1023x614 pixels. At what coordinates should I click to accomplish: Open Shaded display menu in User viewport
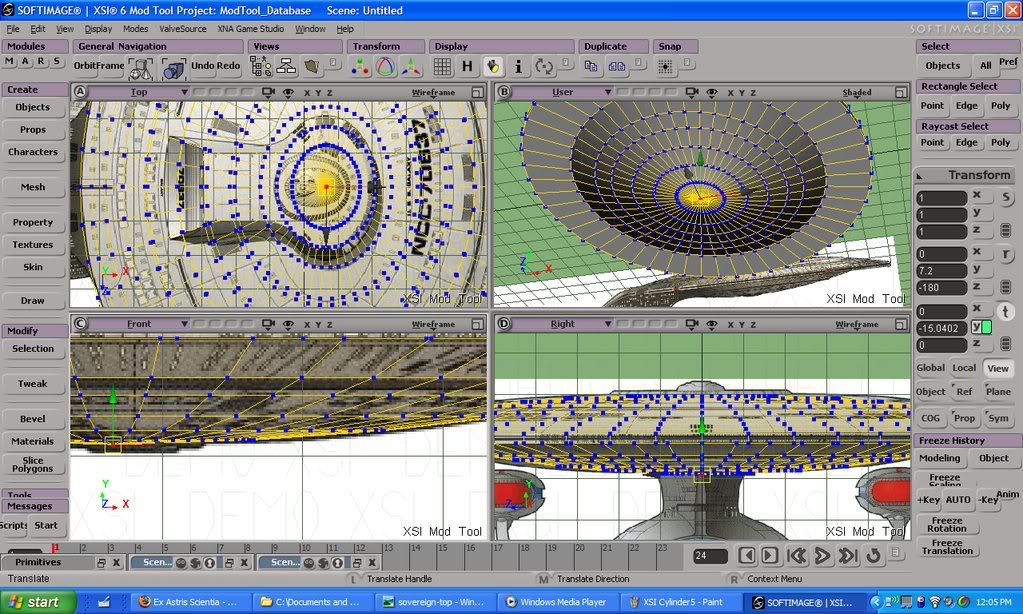[857, 93]
